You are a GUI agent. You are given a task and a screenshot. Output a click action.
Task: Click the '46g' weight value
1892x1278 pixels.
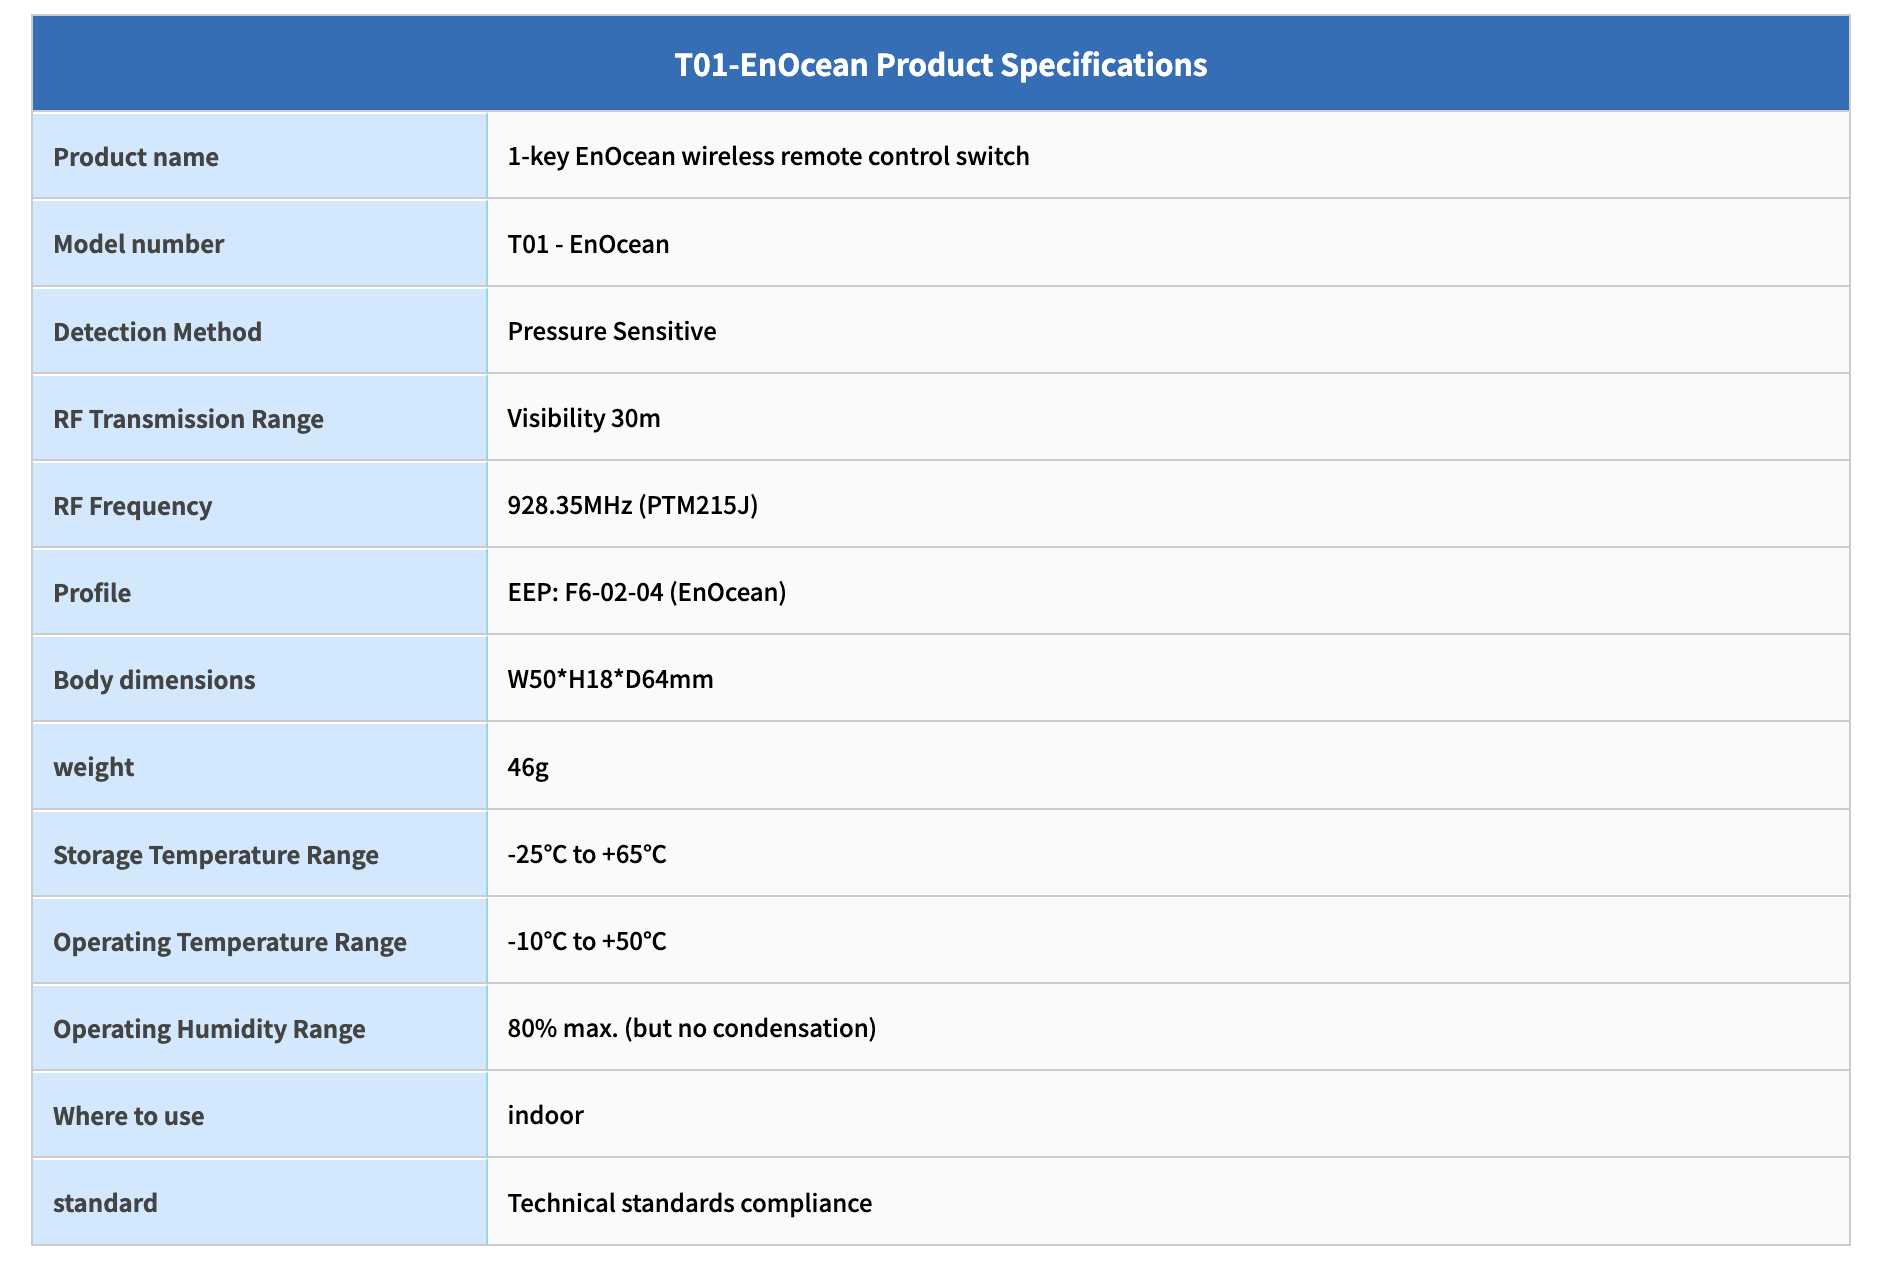[x=528, y=767]
